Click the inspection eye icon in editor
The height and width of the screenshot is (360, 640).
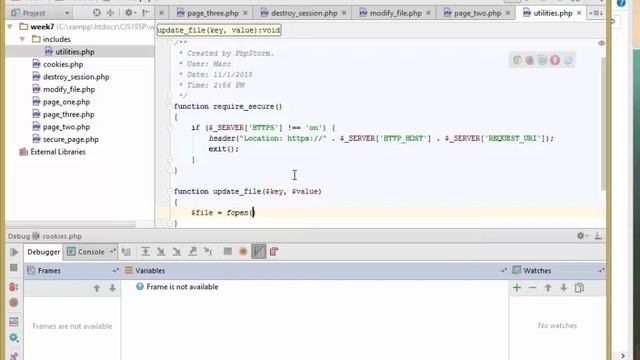[602, 43]
